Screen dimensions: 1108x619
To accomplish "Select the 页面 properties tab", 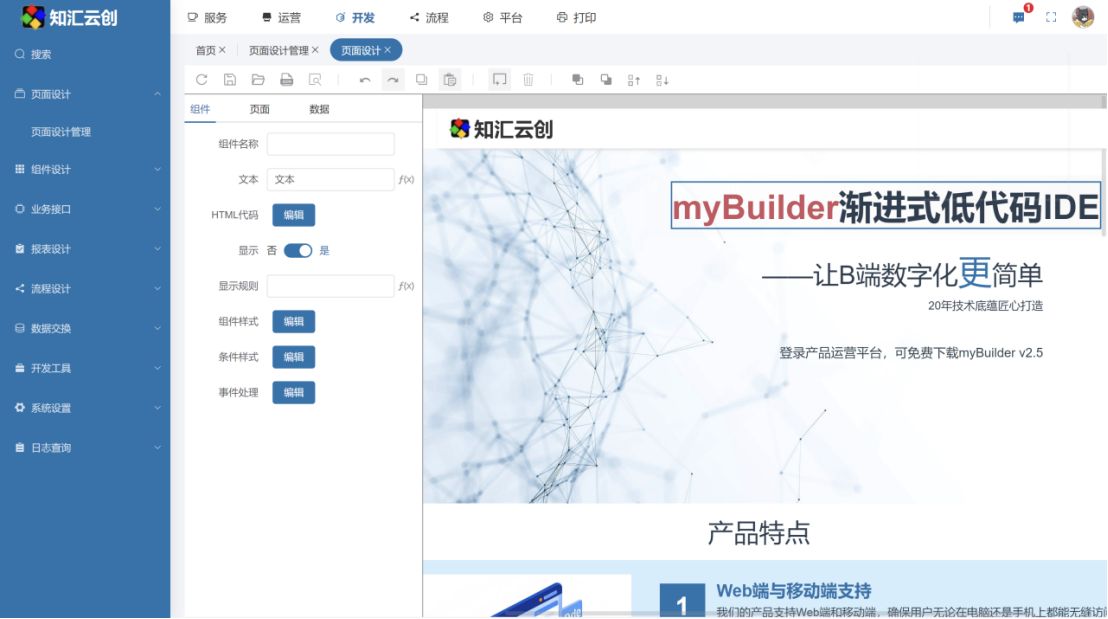I will pos(259,109).
